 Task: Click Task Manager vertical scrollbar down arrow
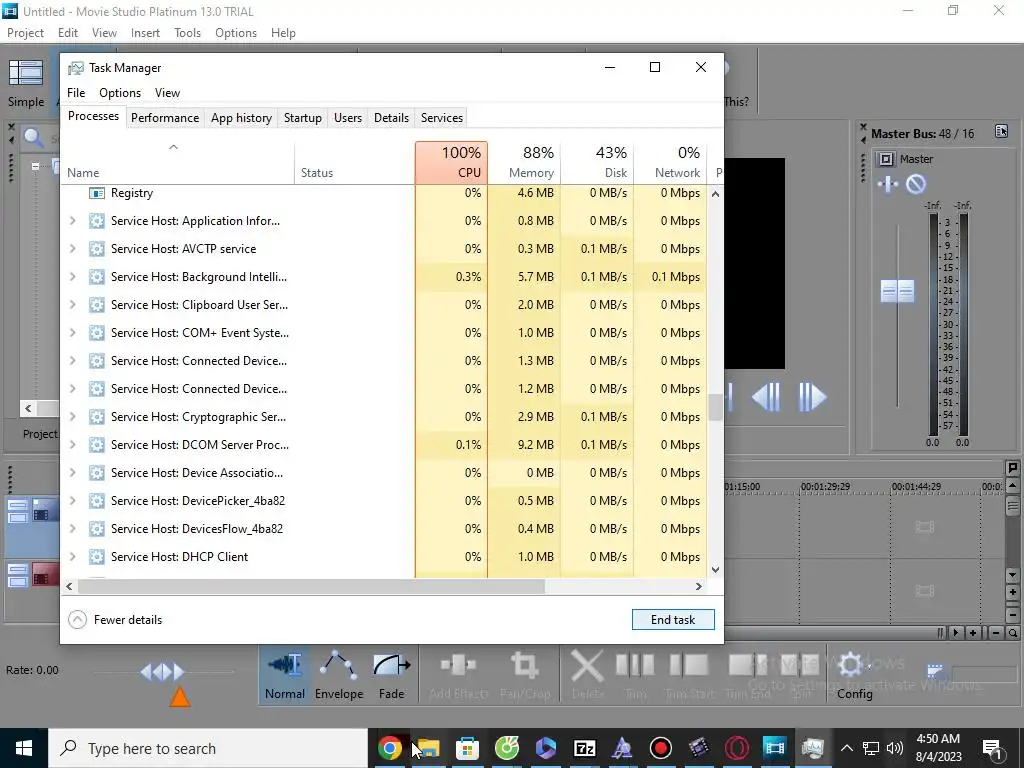point(715,569)
